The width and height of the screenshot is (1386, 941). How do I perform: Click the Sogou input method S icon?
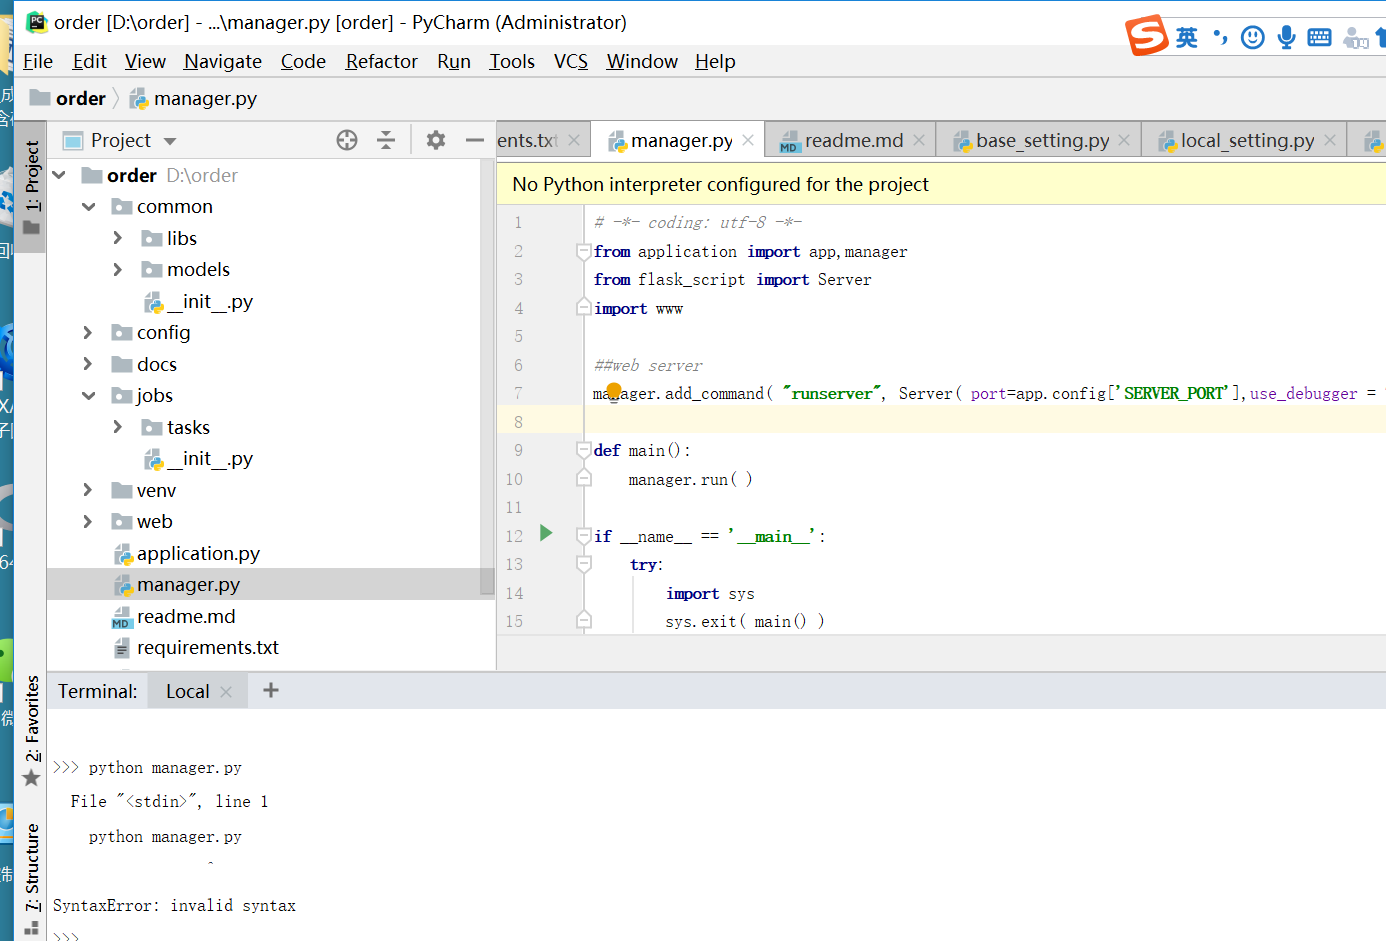click(1146, 36)
